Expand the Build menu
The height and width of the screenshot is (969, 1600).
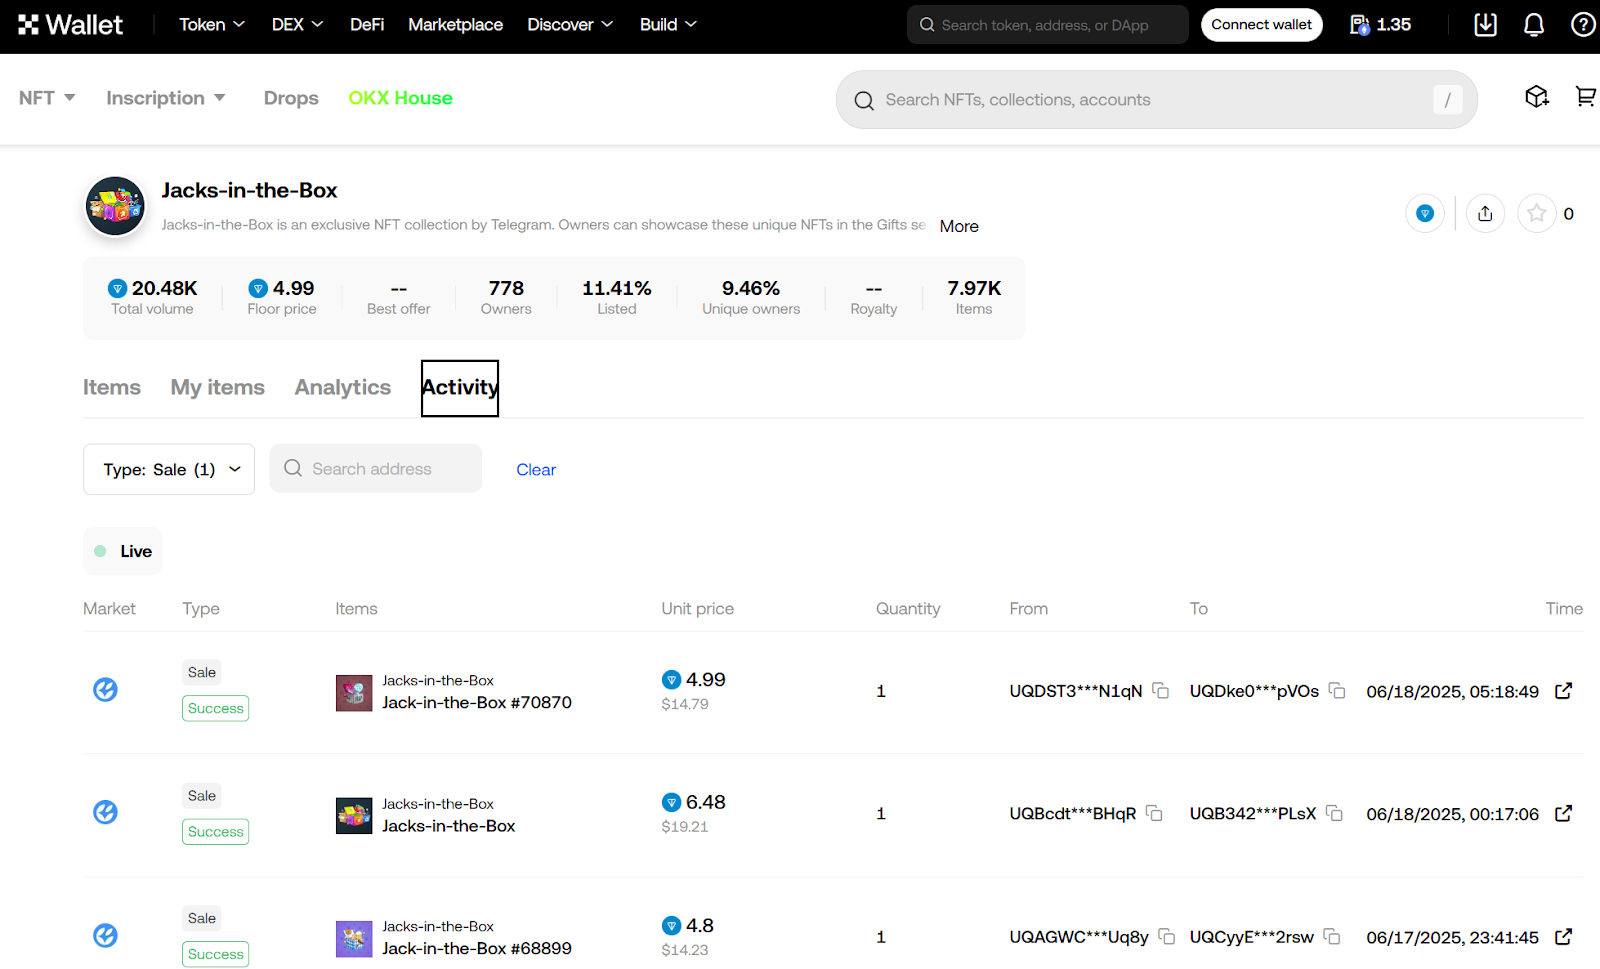tap(668, 25)
